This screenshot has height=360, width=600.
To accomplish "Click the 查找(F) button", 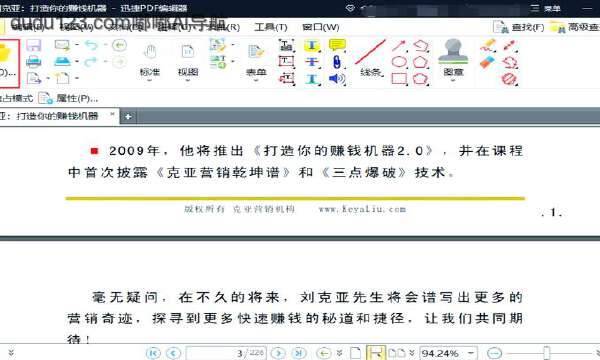I will (518, 27).
